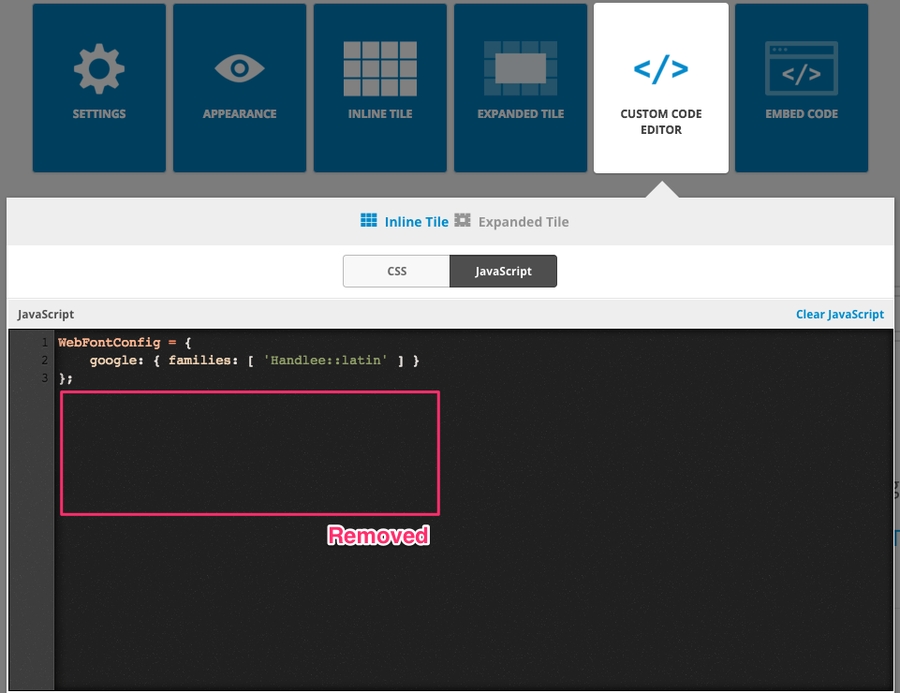This screenshot has width=900, height=693.
Task: Click the Settings gear icon
Action: pyautogui.click(x=99, y=69)
